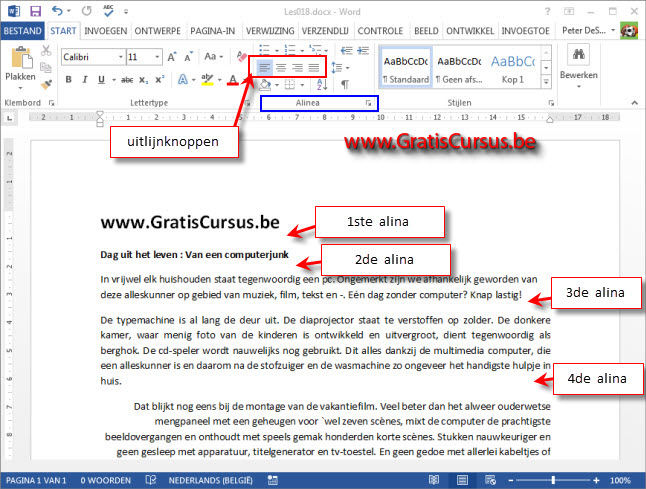Switch to Print Layout view
The height and width of the screenshot is (489, 646).
(462, 480)
